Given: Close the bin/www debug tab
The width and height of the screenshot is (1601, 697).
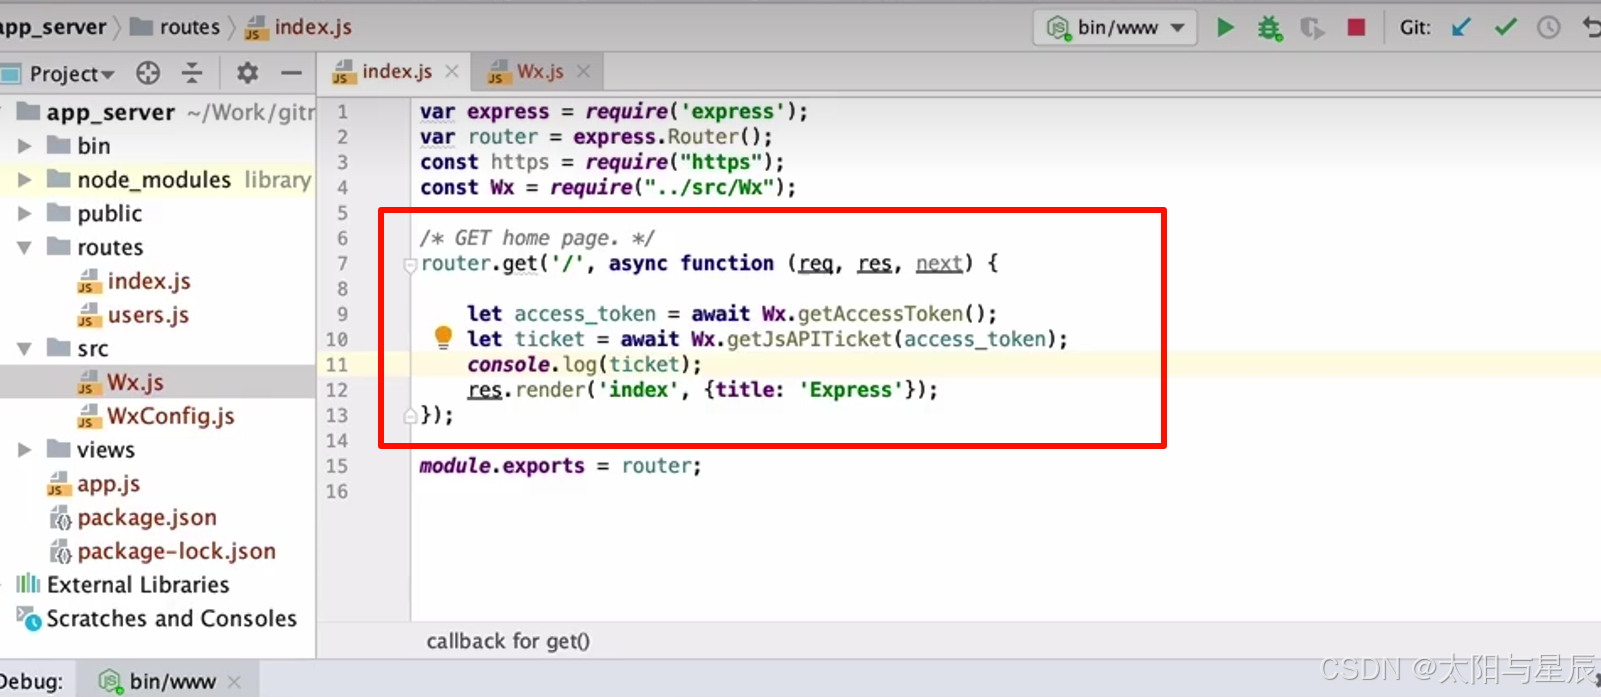Looking at the screenshot, I should coord(234,682).
